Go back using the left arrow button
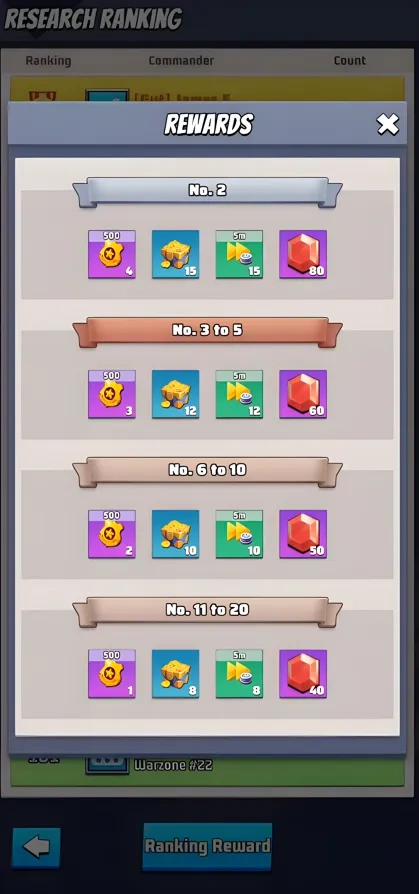Screen dimensions: 419x894 [x=36, y=848]
